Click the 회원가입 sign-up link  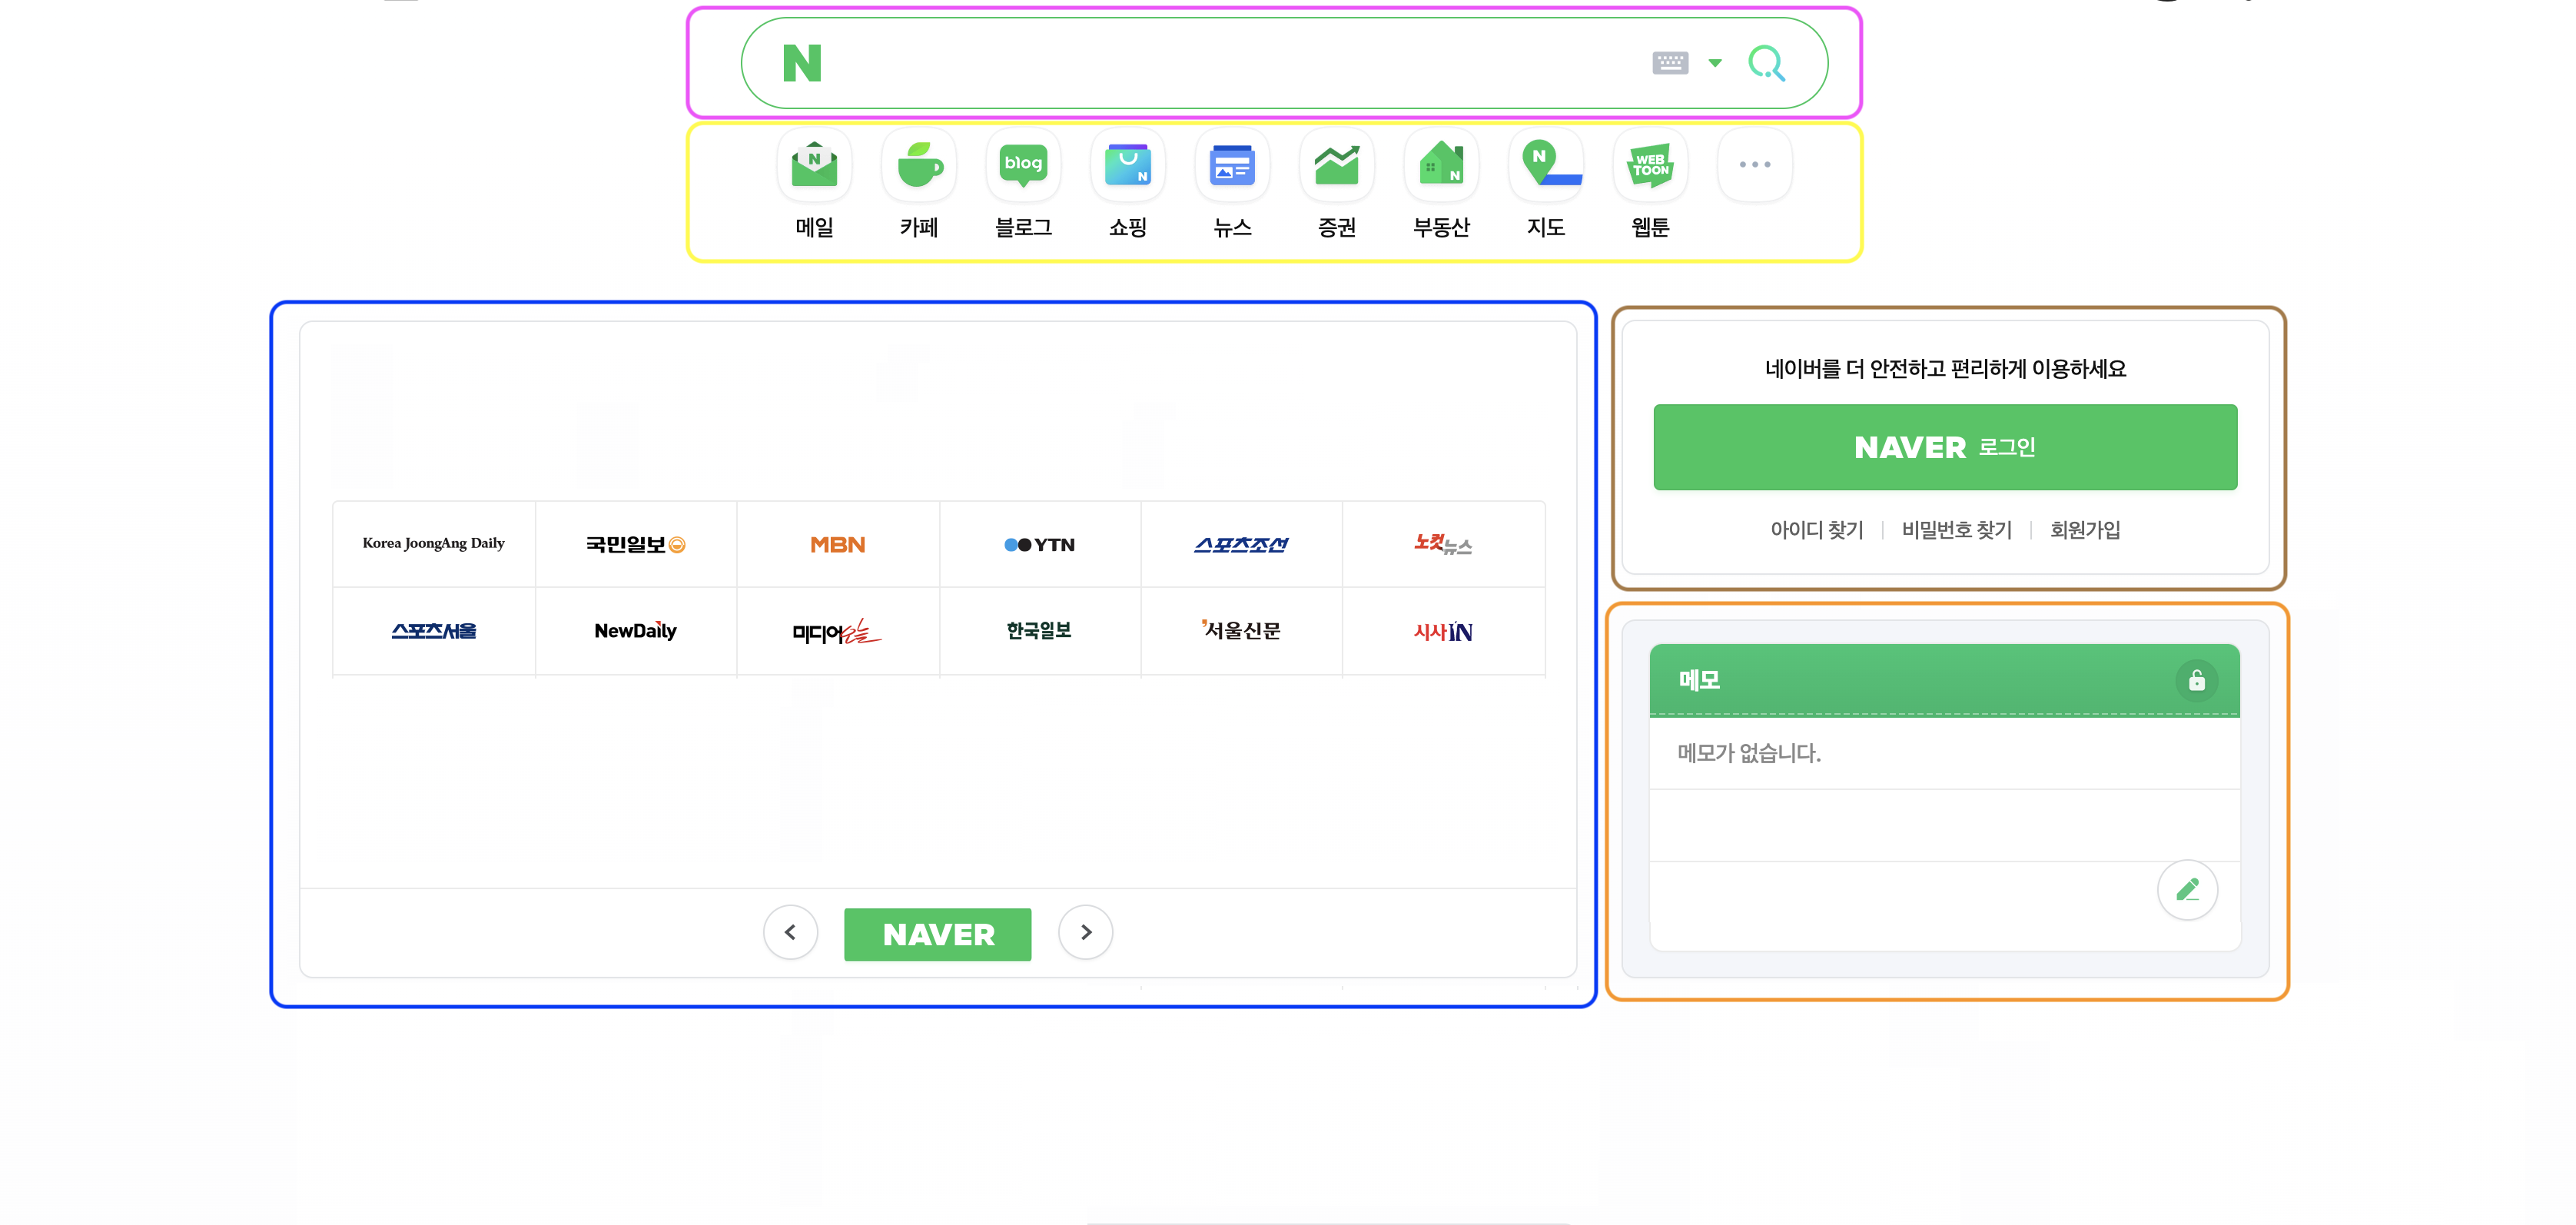(2085, 530)
